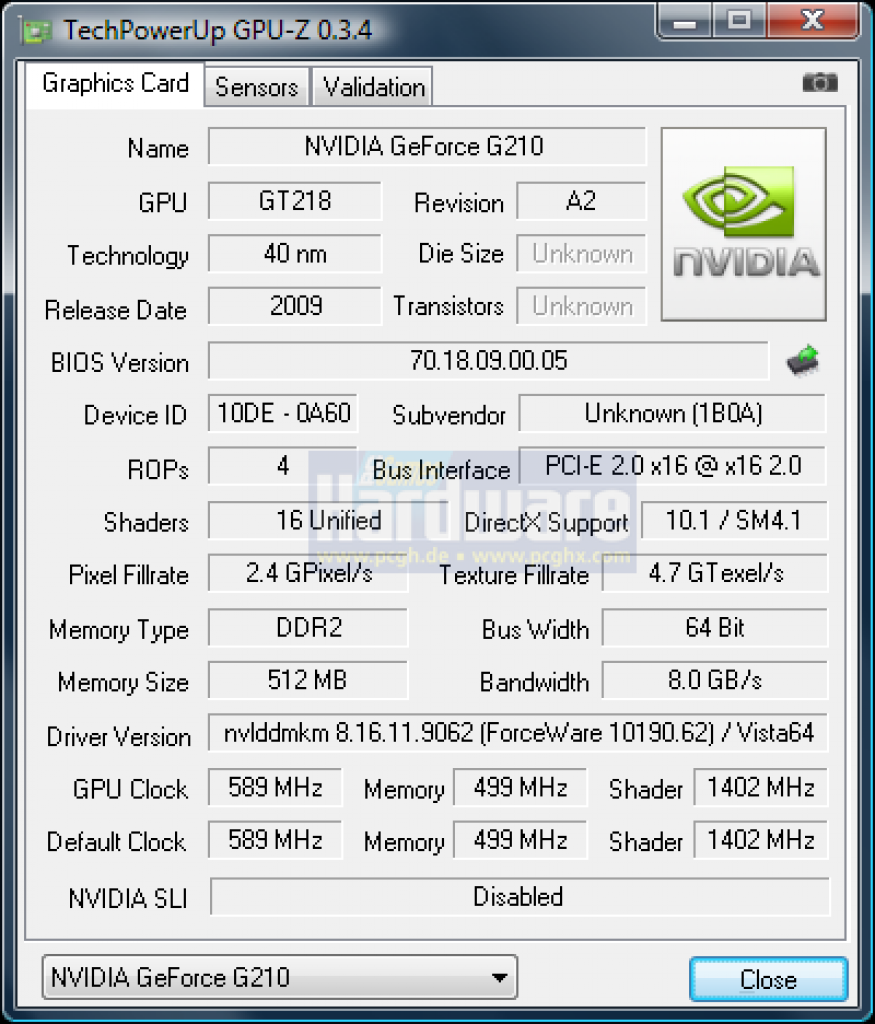Click Pixel Fillrate value 2.4 GPixel/s
This screenshot has height=1024, width=875.
click(308, 573)
